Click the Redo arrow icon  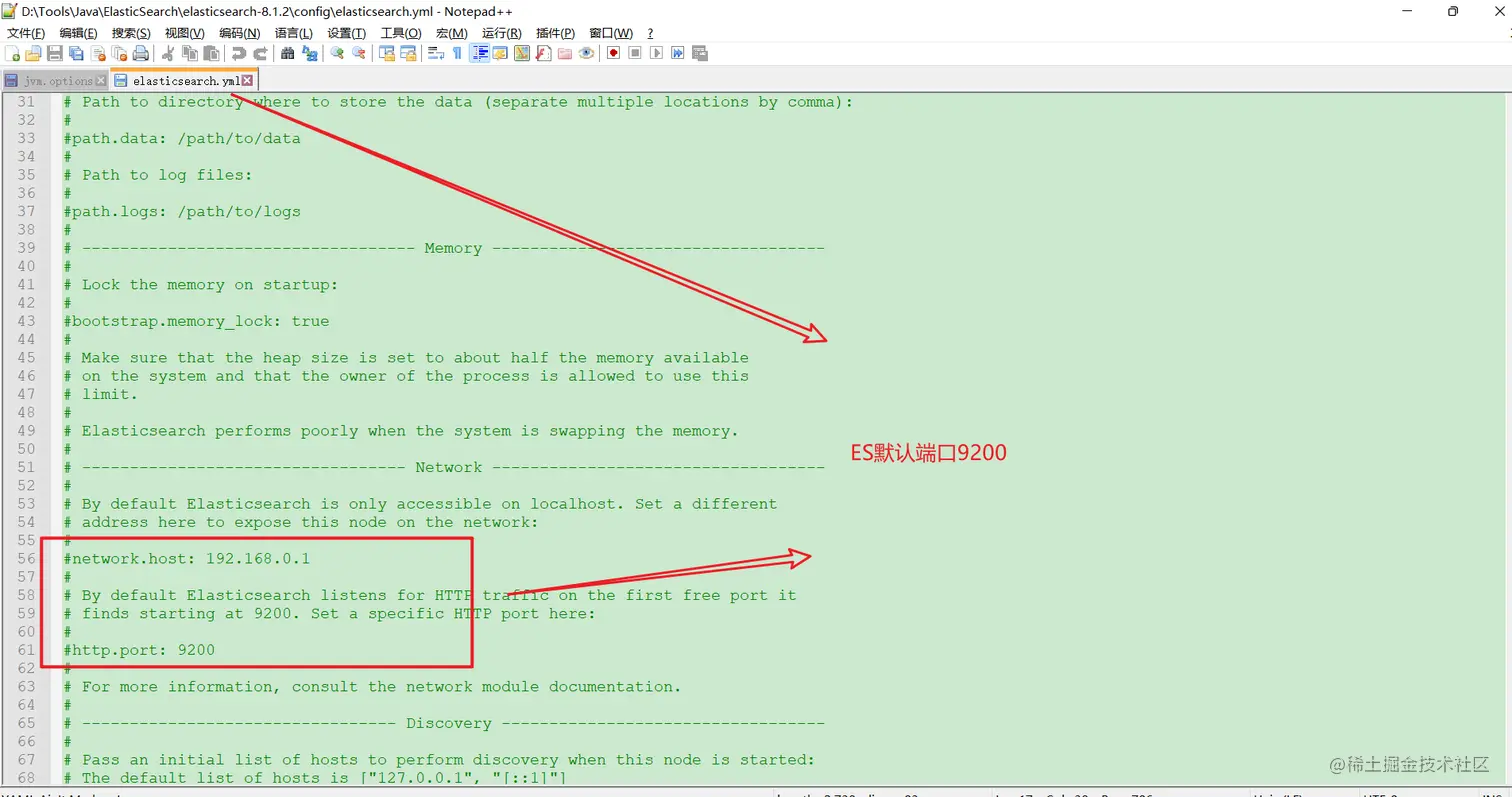point(260,53)
